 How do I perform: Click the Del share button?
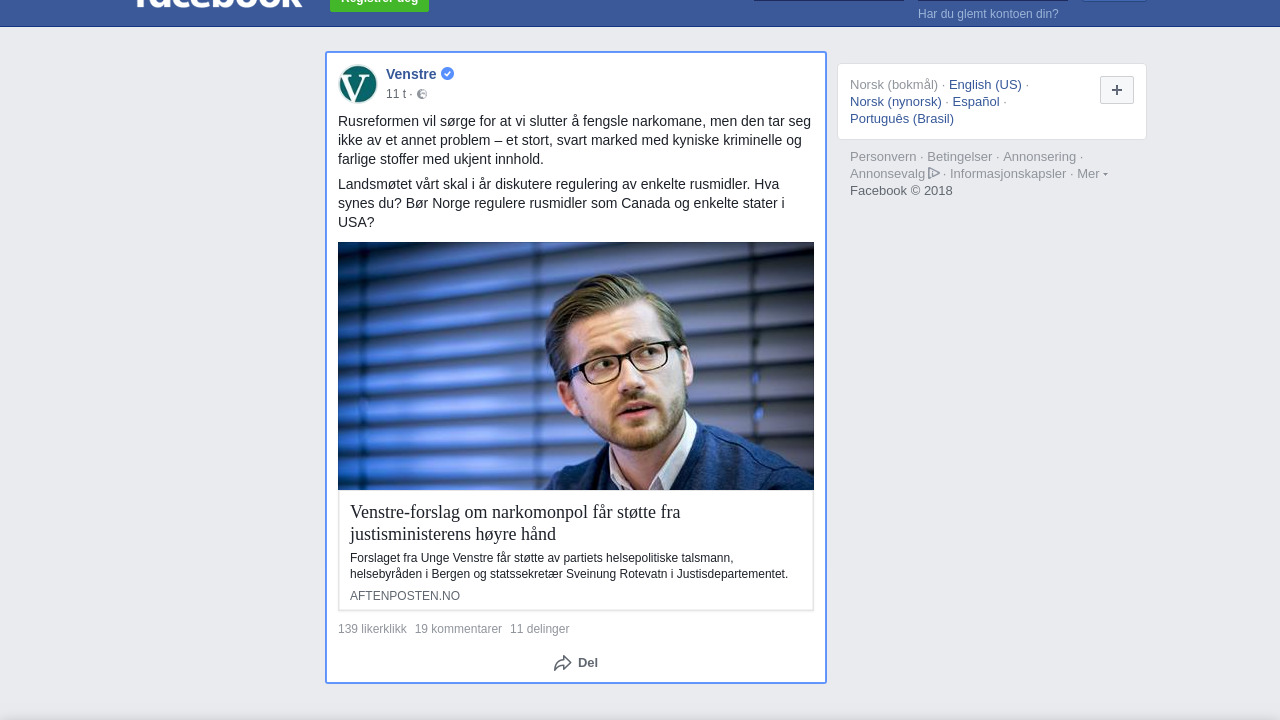(x=576, y=663)
